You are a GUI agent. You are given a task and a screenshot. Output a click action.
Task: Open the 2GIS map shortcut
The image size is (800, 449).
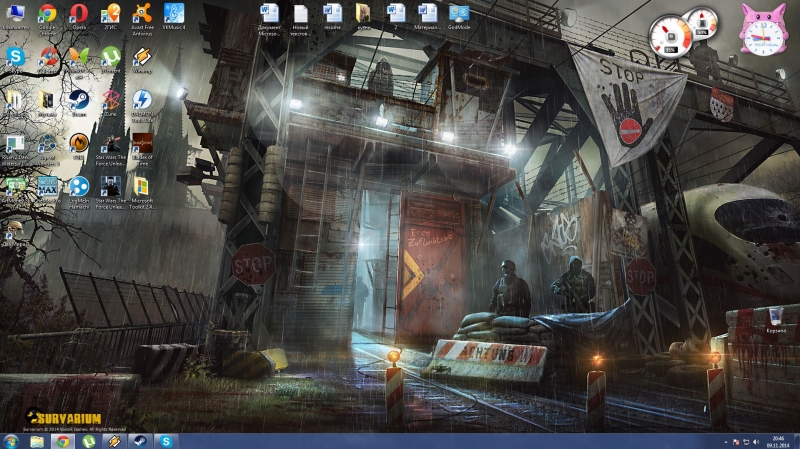click(x=110, y=15)
